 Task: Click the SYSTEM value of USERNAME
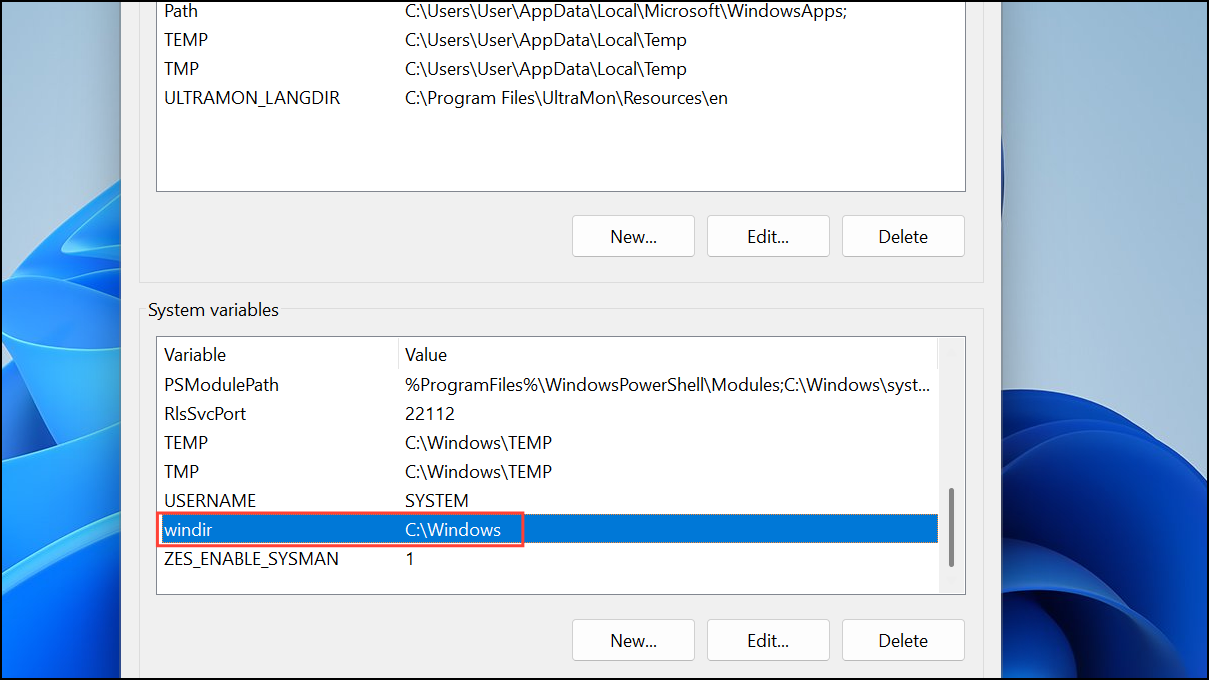pyautogui.click(x=437, y=501)
